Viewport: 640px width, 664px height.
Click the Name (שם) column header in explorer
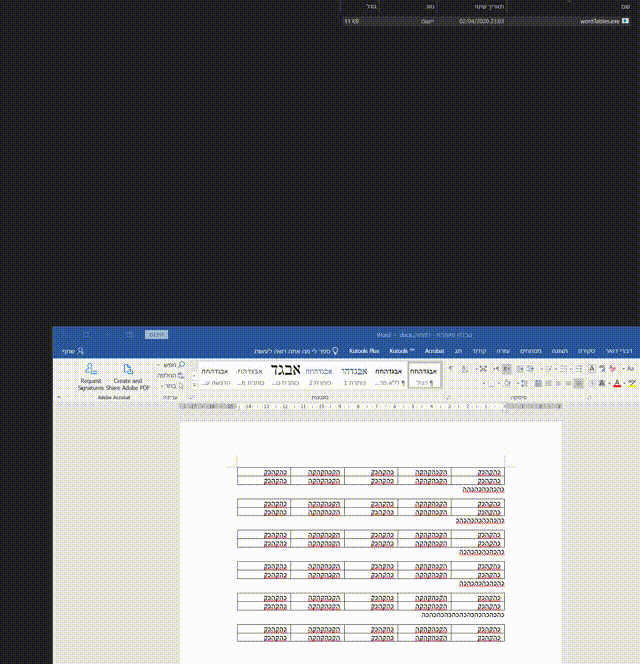[x=626, y=7]
